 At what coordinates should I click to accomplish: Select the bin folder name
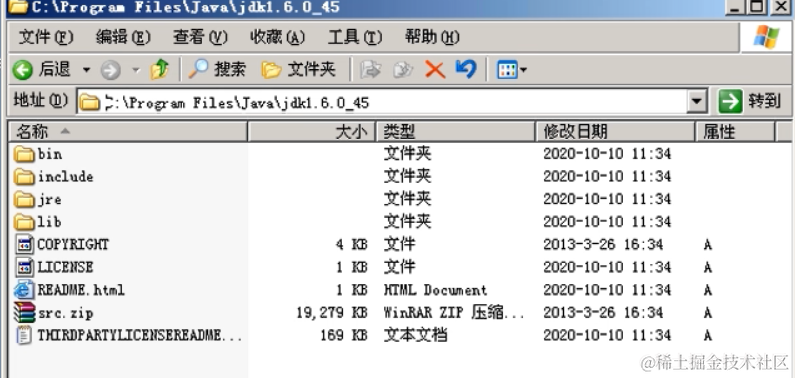(50, 154)
